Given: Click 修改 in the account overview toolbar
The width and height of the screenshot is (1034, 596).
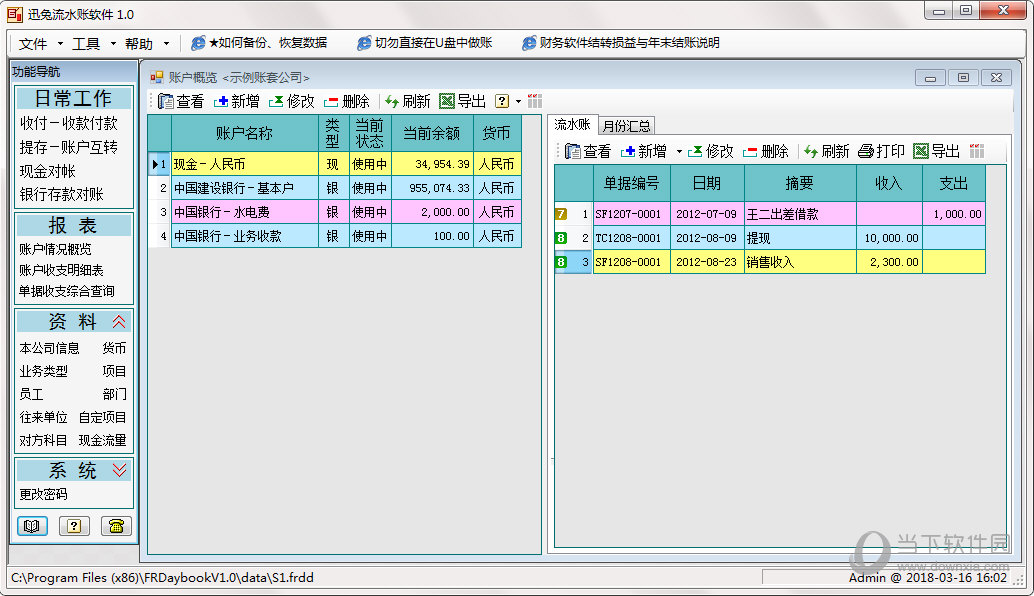Looking at the screenshot, I should tap(292, 101).
